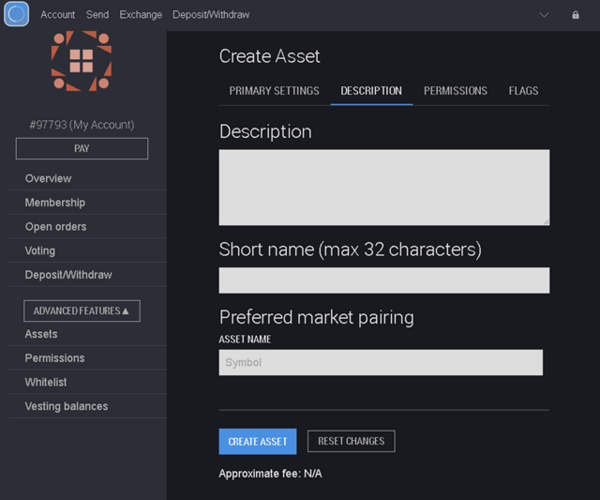Switch to the Permissions tab
The width and height of the screenshot is (600, 500).
(455, 91)
